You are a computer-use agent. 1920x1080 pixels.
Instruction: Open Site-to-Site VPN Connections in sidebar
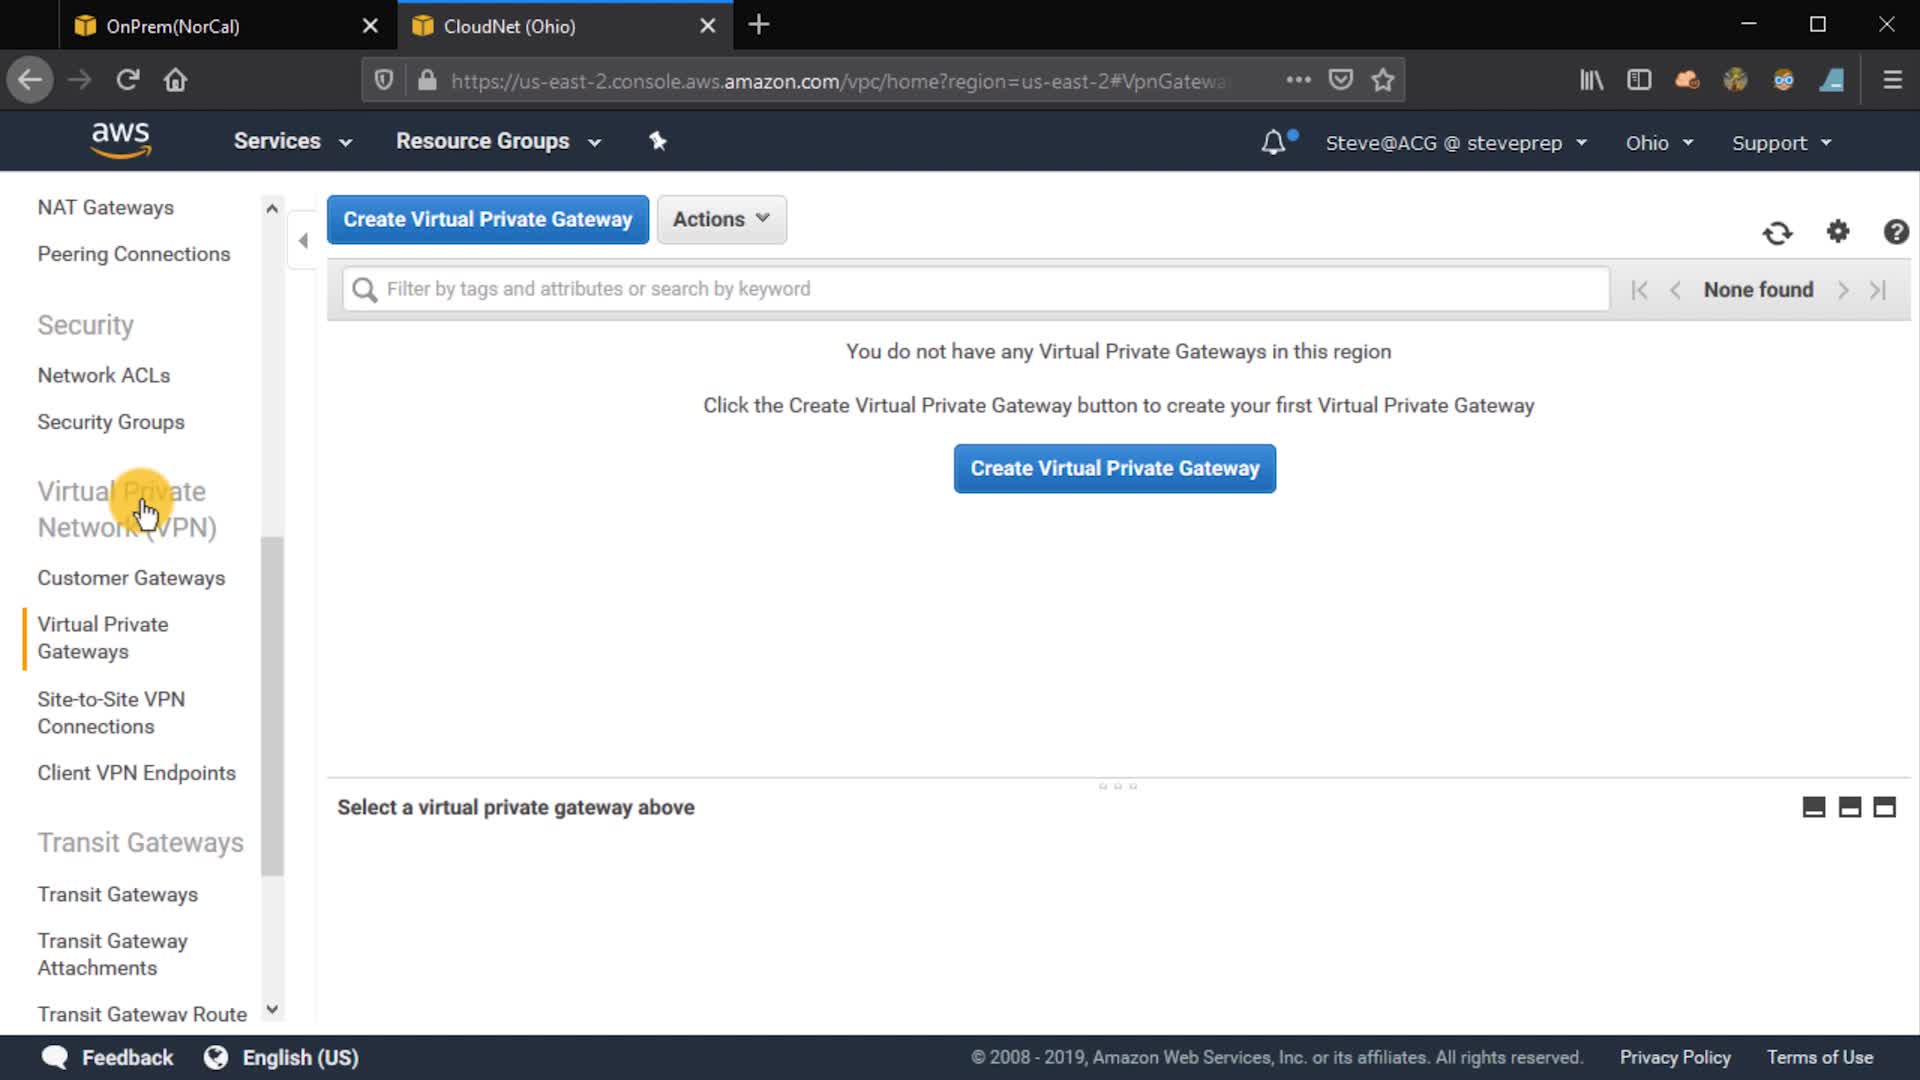click(x=110, y=712)
